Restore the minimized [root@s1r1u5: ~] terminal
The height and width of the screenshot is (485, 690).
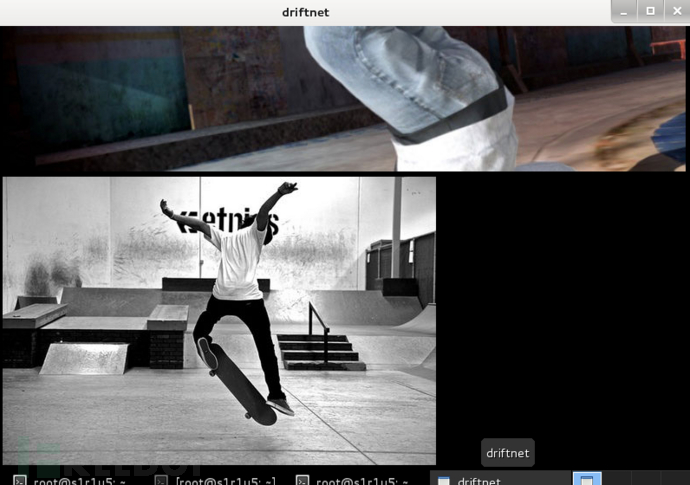pyautogui.click(x=216, y=480)
